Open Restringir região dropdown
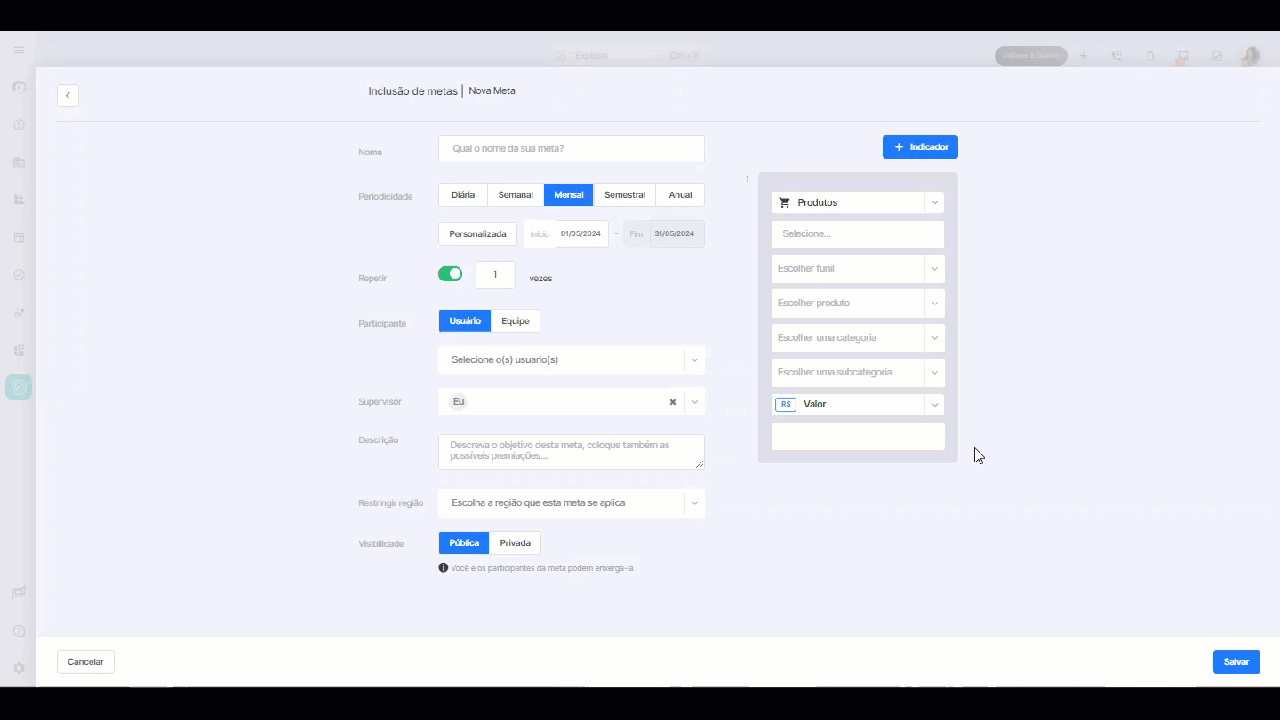Viewport: 1280px width, 720px height. [571, 503]
